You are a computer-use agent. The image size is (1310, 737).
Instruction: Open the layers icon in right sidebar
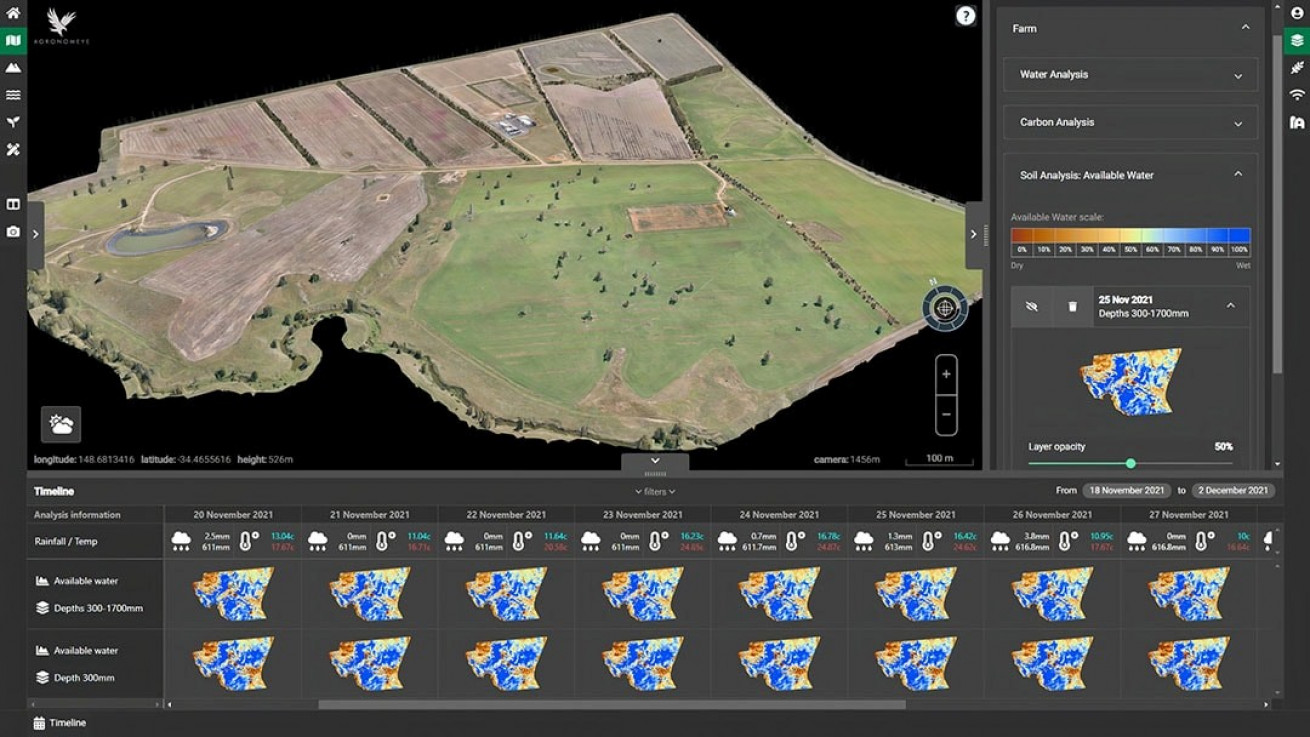tap(1297, 41)
